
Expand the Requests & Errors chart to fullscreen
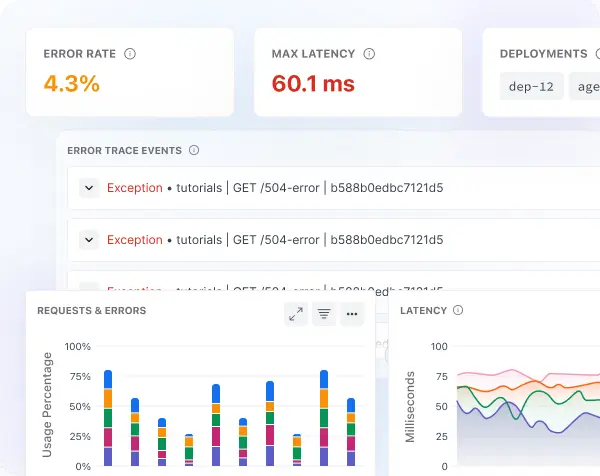(296, 314)
